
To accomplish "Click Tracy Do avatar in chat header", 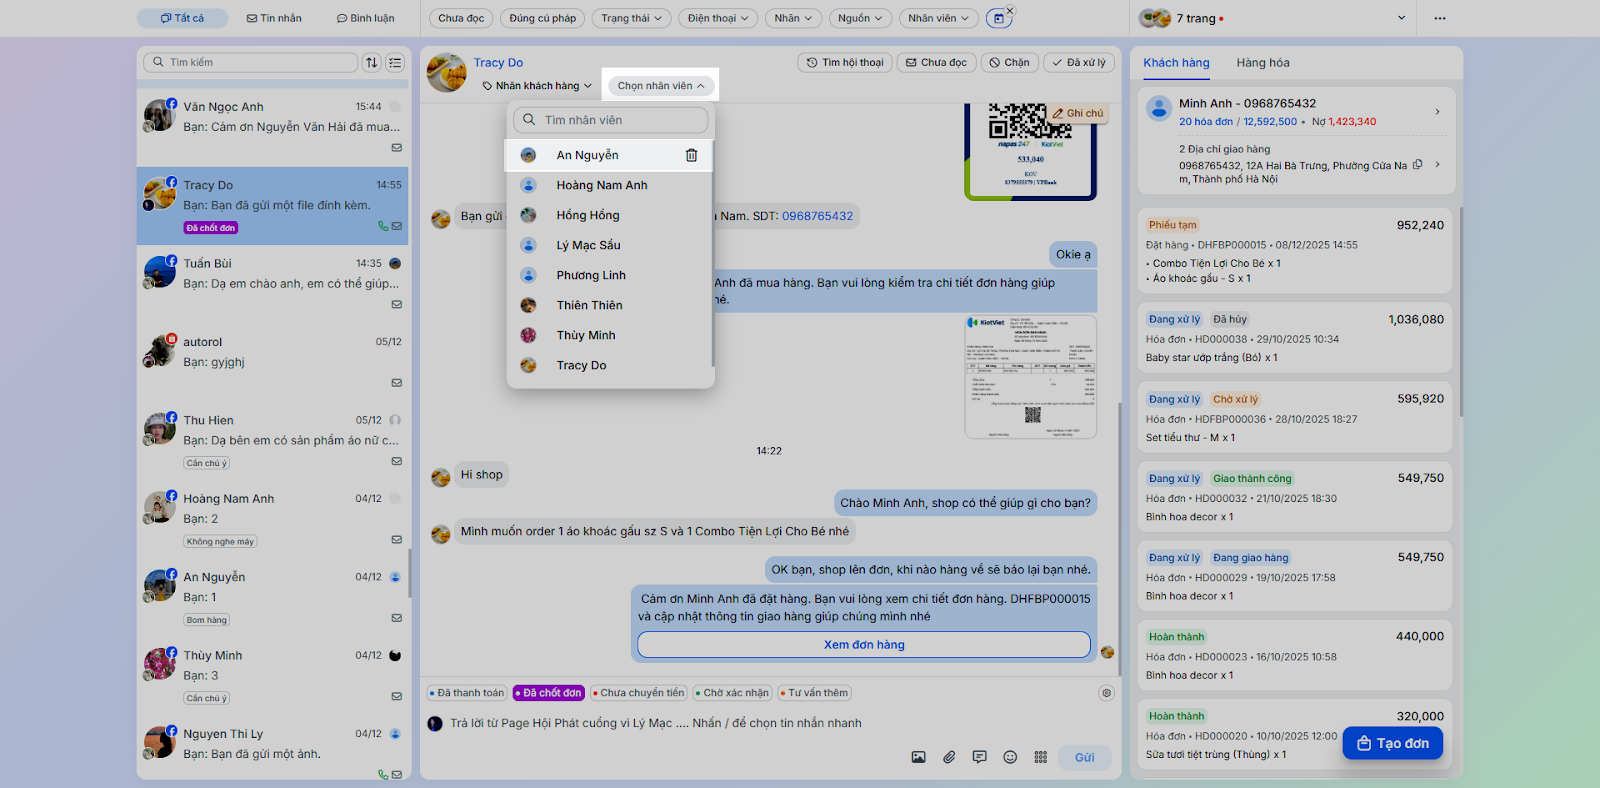I will tap(446, 73).
